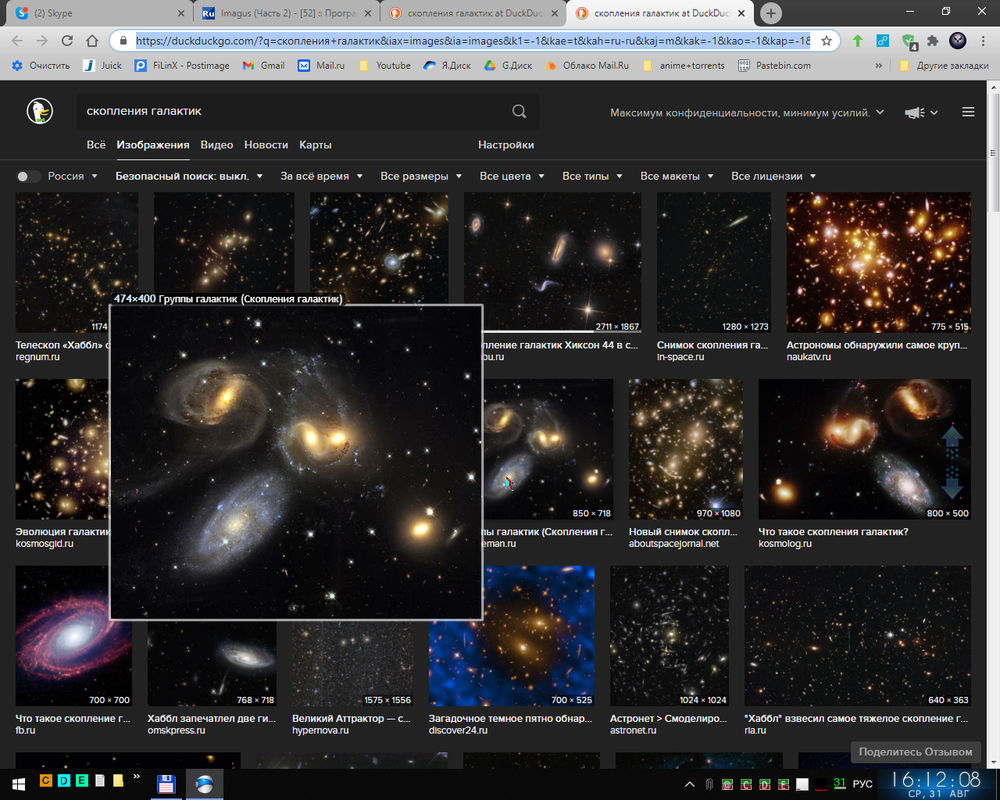The image size is (1000, 800).
Task: Open the Безопасный поиск dropdown
Action: pyautogui.click(x=189, y=176)
